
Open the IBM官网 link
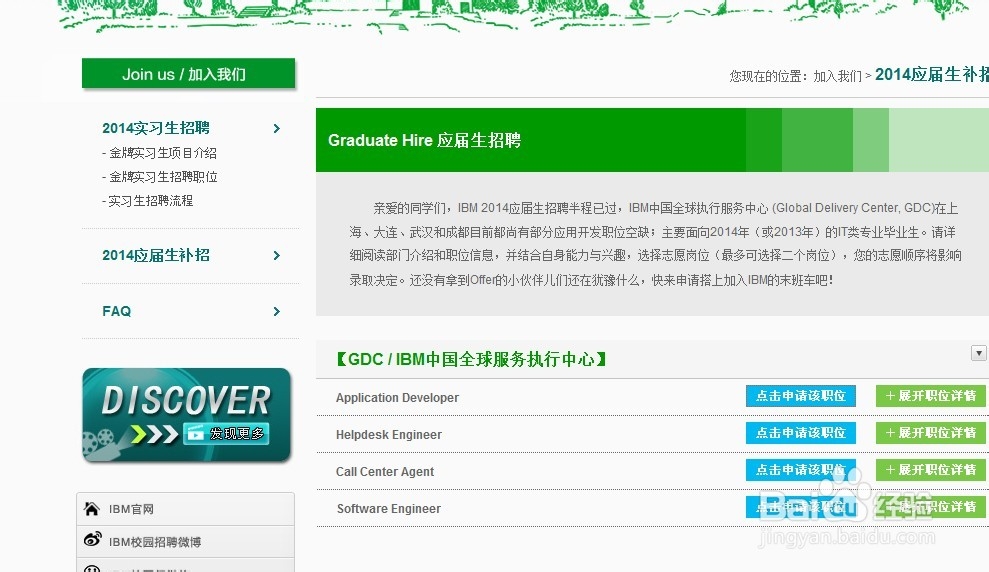(131, 509)
